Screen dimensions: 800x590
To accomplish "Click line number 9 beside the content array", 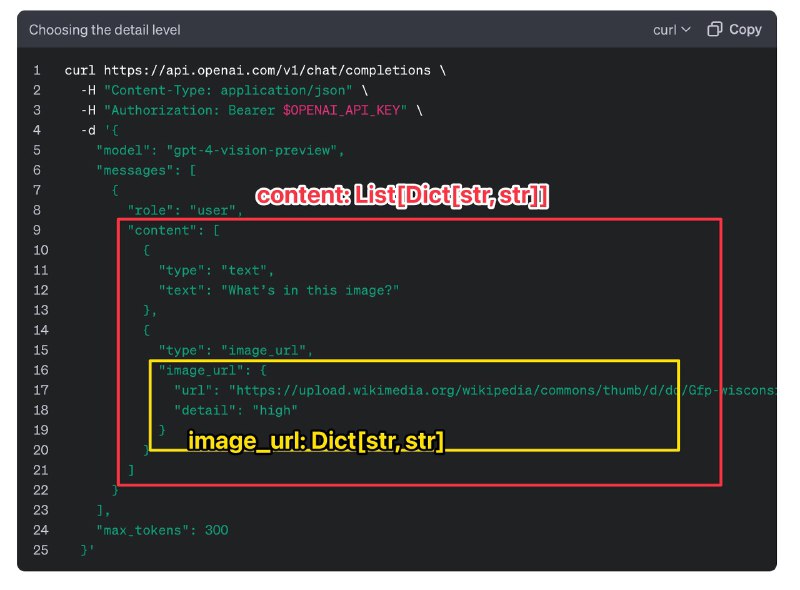I will pos(37,230).
